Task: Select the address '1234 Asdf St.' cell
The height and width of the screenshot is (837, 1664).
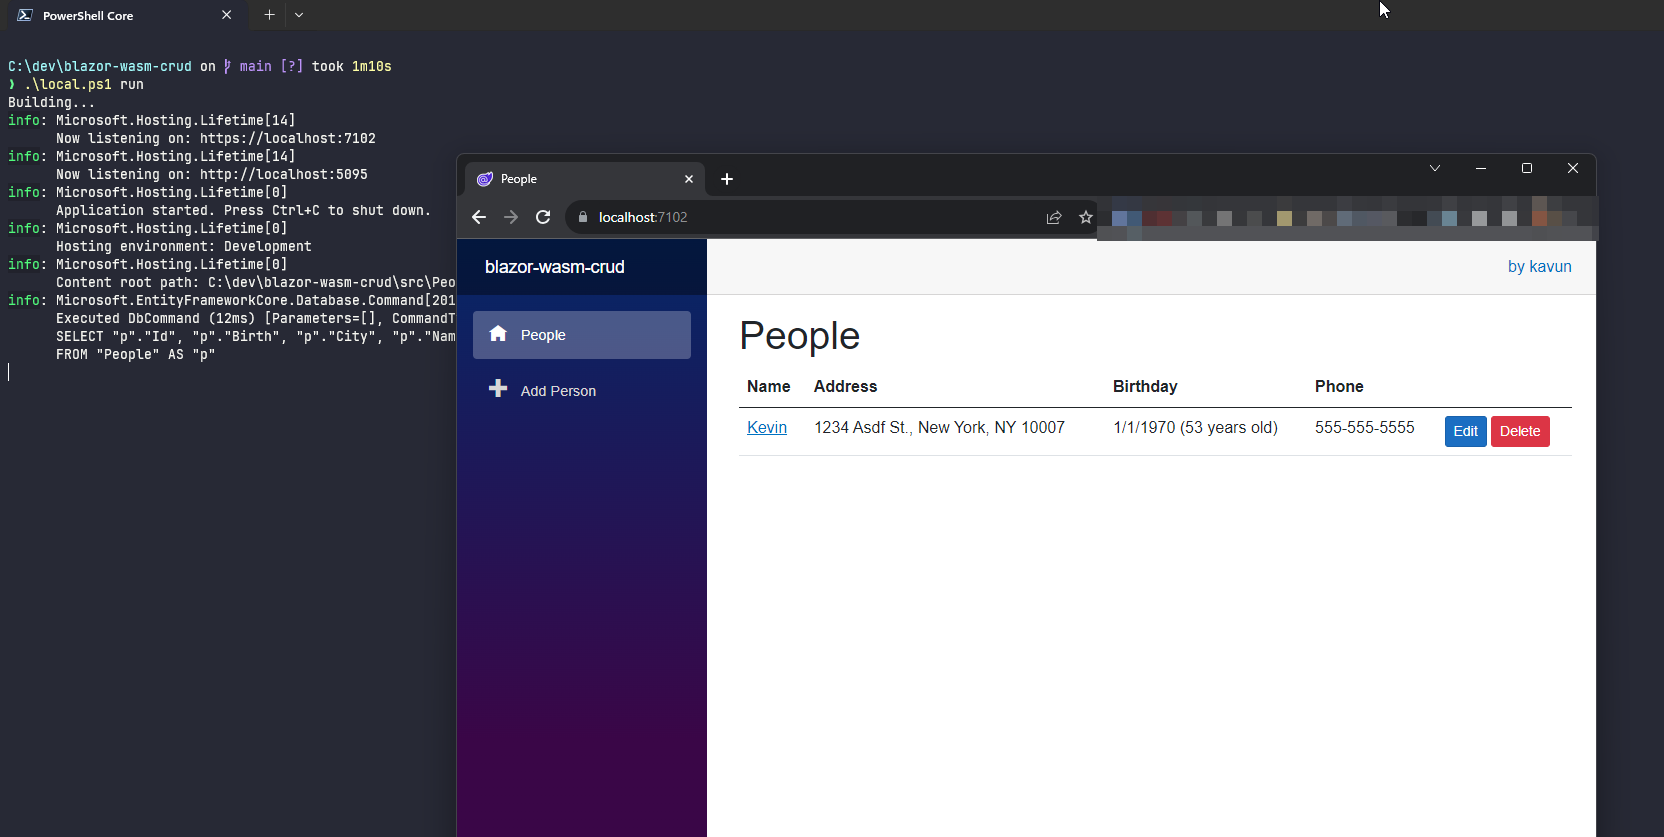Action: 939,427
